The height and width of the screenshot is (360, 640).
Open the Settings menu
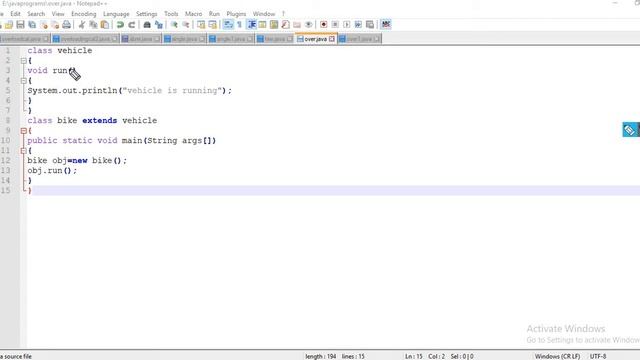pos(147,14)
